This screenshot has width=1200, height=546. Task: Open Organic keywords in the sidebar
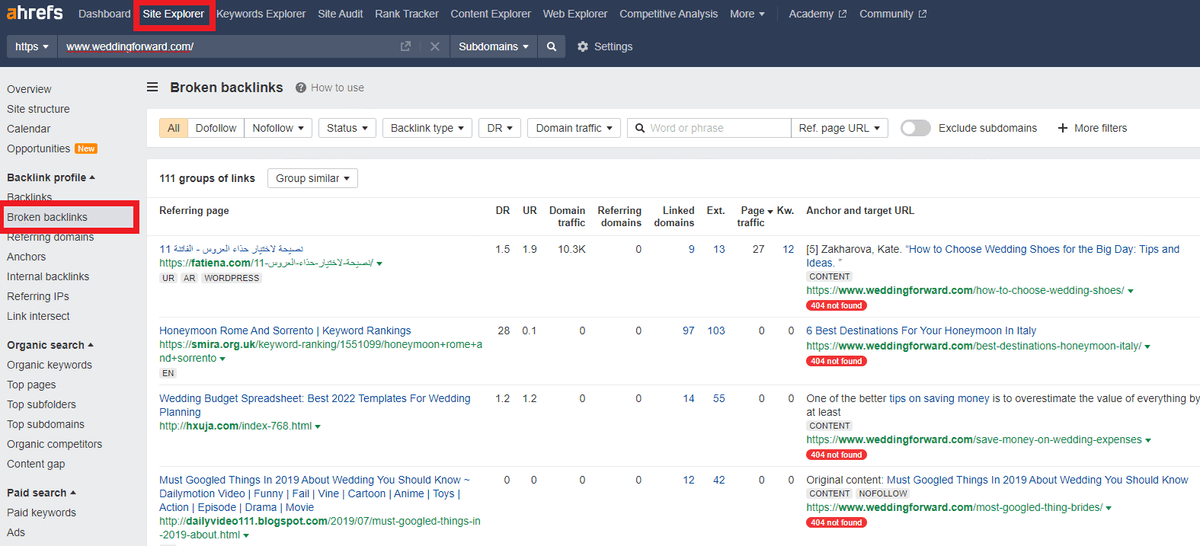49,365
